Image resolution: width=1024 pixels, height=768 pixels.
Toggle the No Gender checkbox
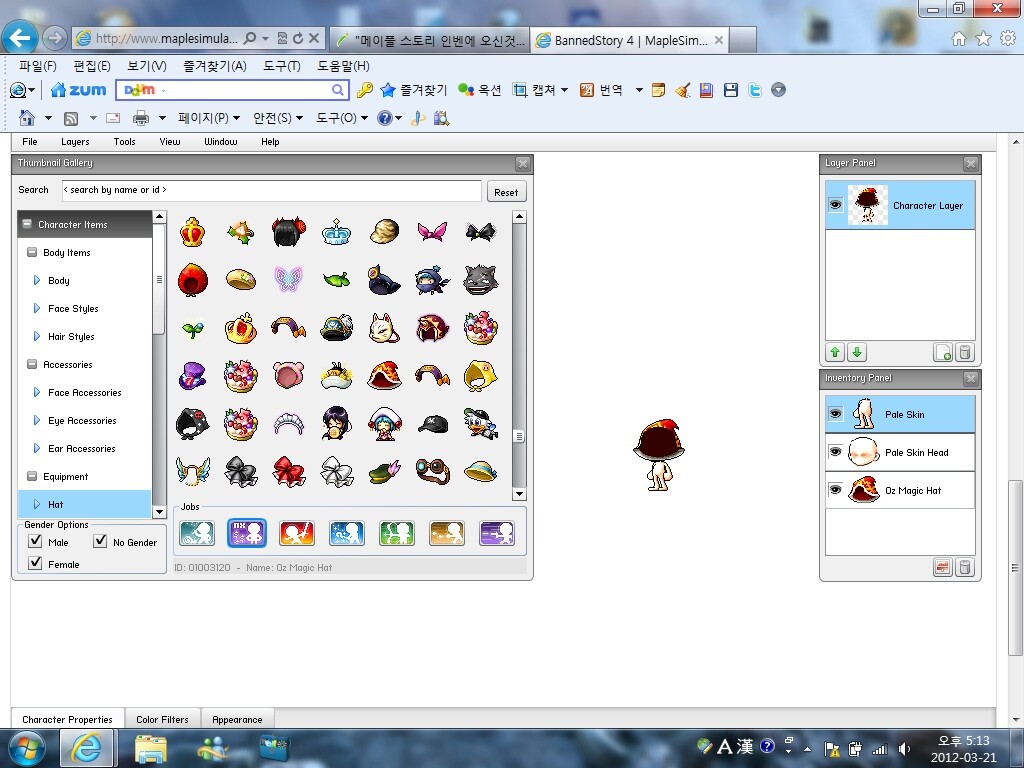(100, 541)
